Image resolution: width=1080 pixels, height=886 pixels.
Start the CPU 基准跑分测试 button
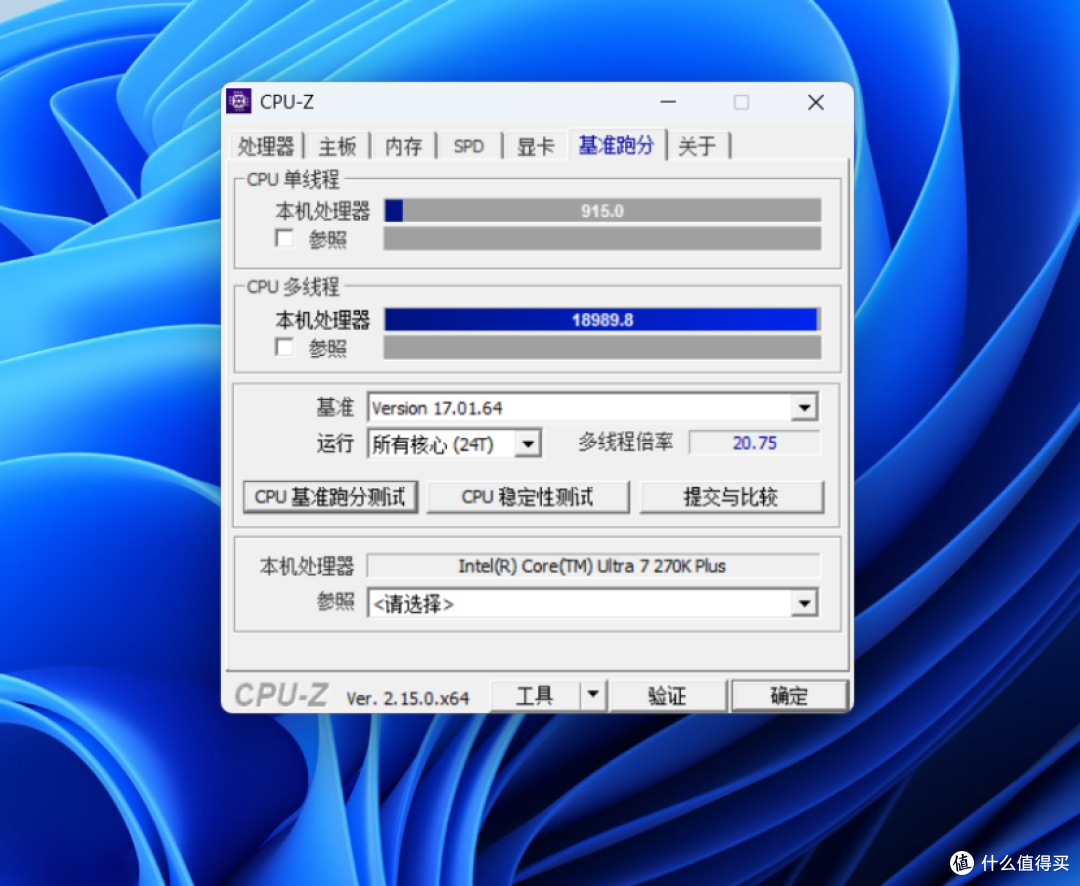click(x=331, y=497)
